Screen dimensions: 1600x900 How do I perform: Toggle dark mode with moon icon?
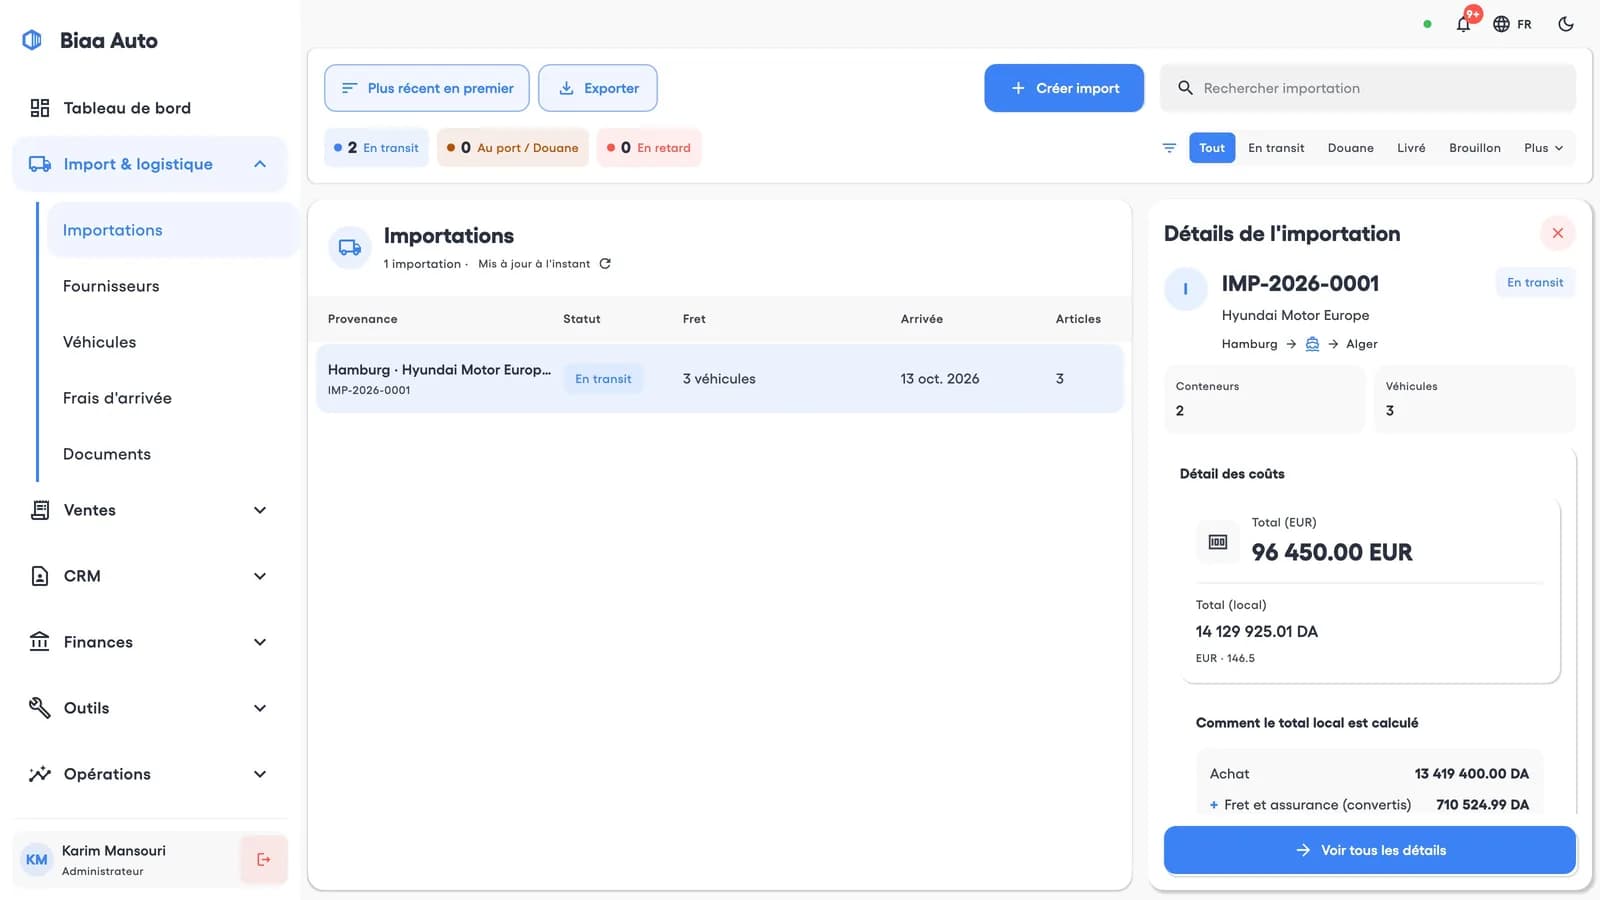[1566, 24]
